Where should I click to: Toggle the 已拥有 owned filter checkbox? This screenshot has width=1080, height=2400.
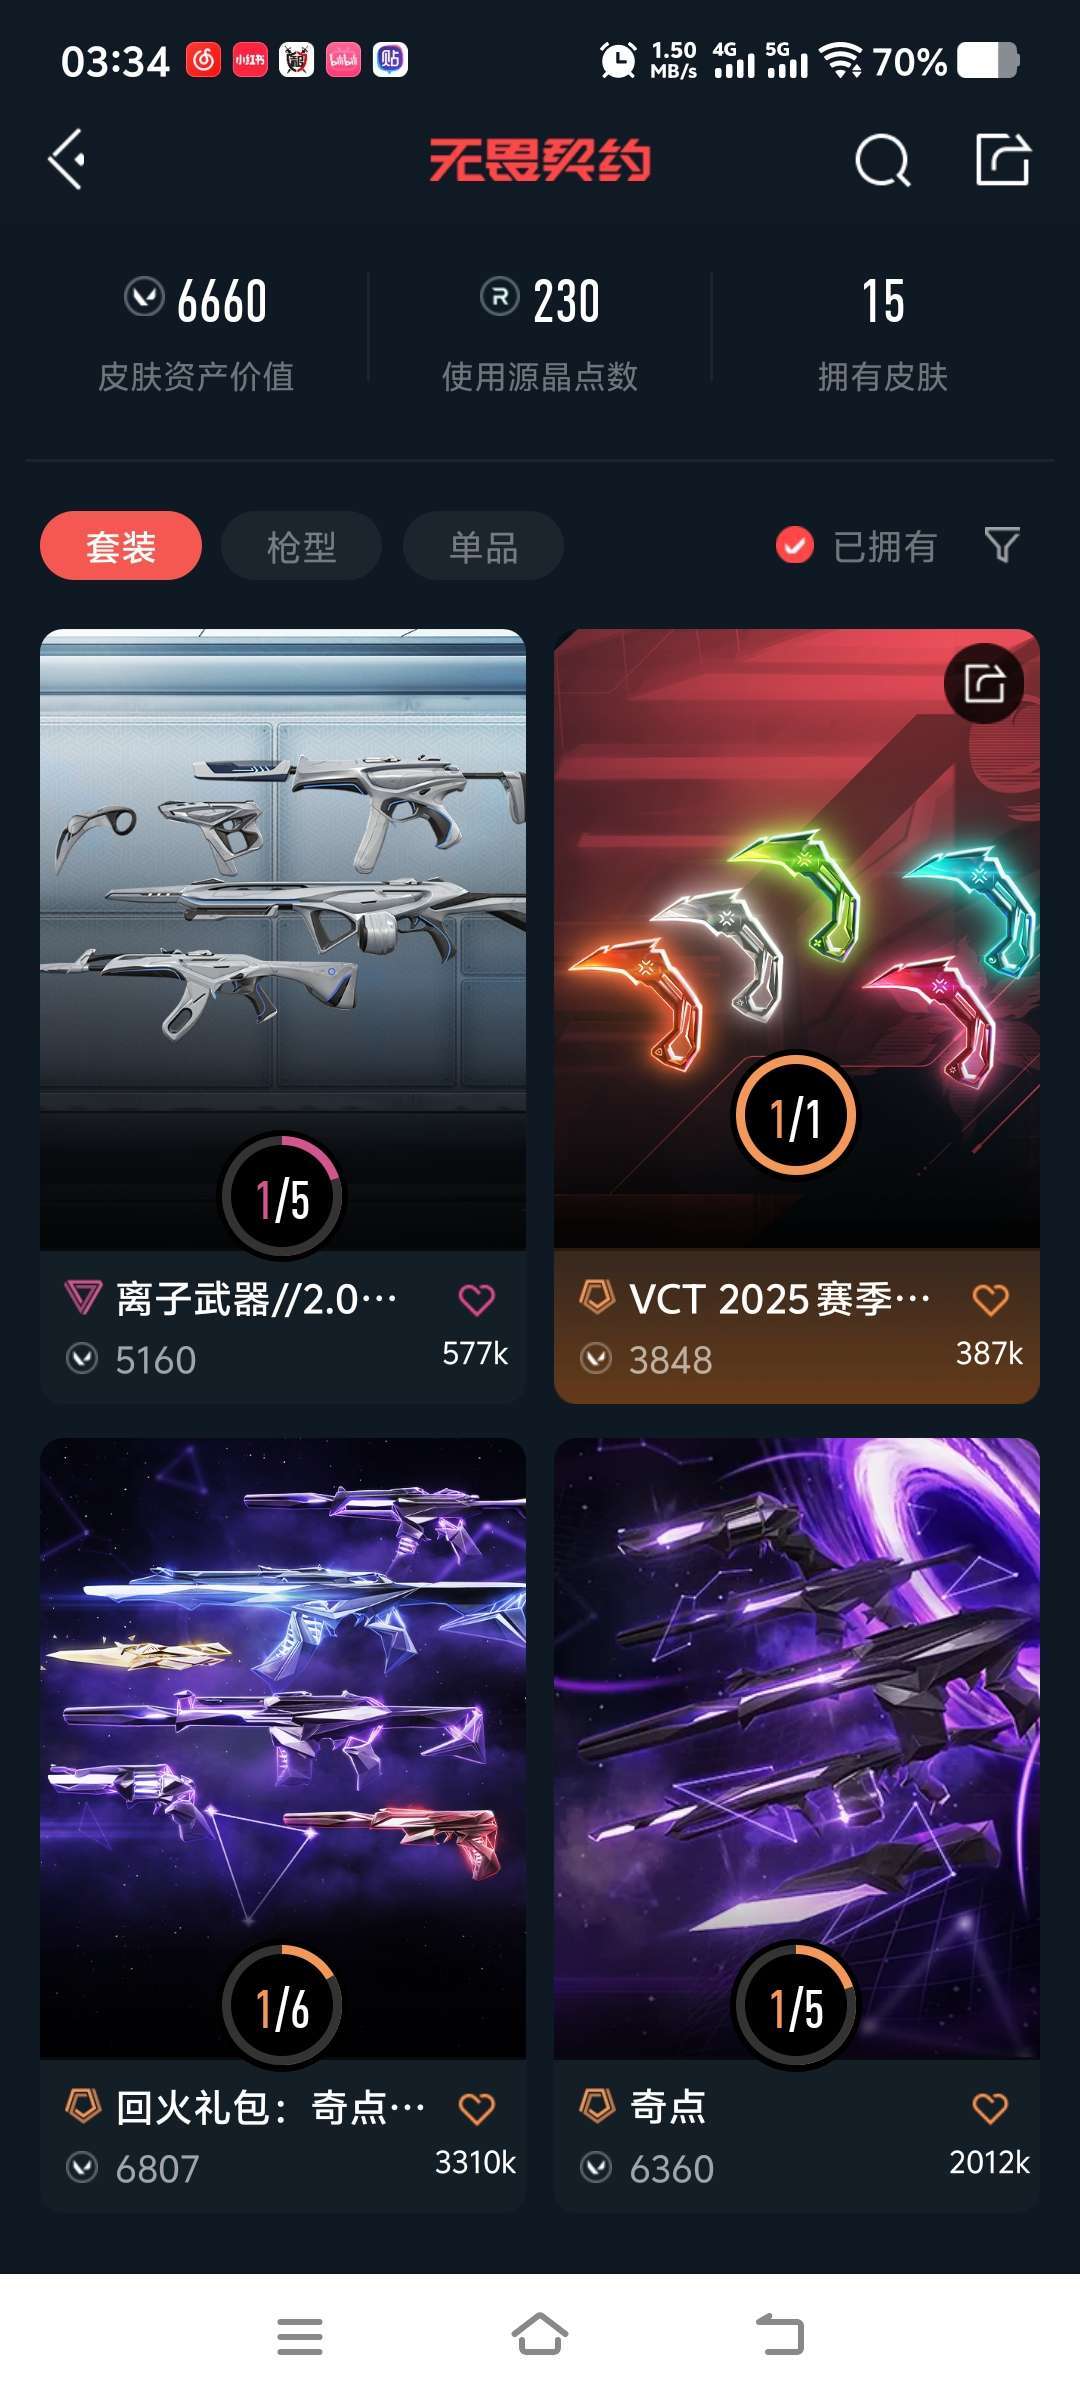pyautogui.click(x=795, y=545)
